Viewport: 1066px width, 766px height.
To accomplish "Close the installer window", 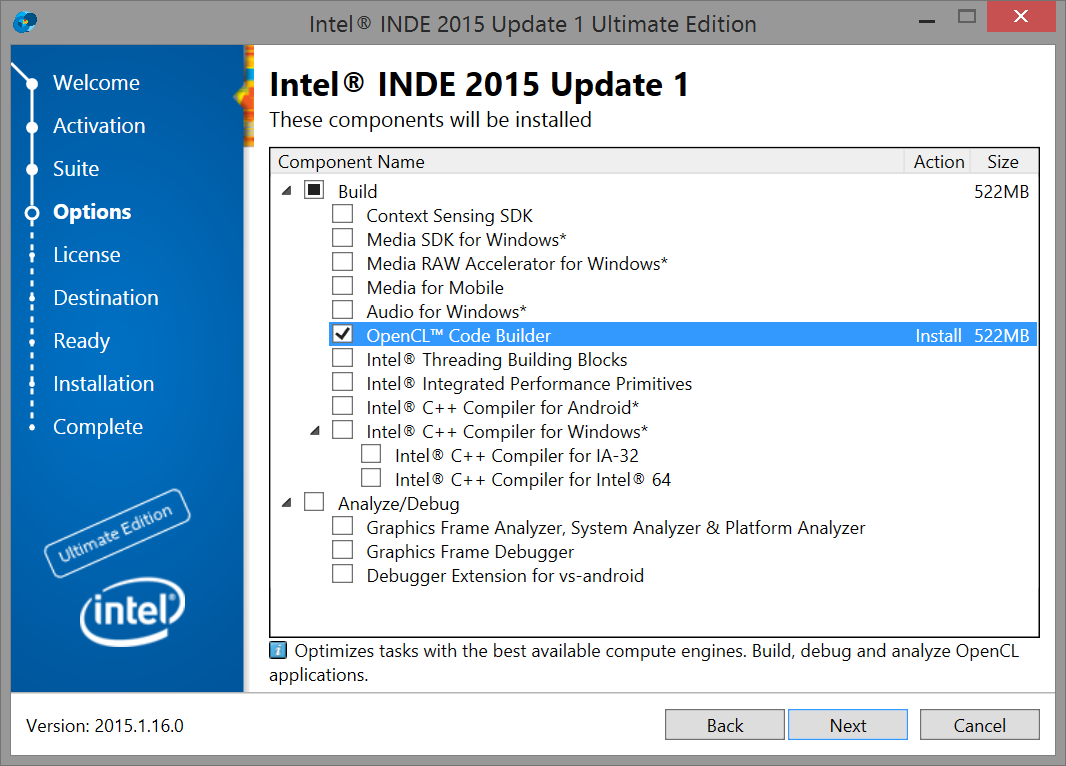I will (1021, 16).
